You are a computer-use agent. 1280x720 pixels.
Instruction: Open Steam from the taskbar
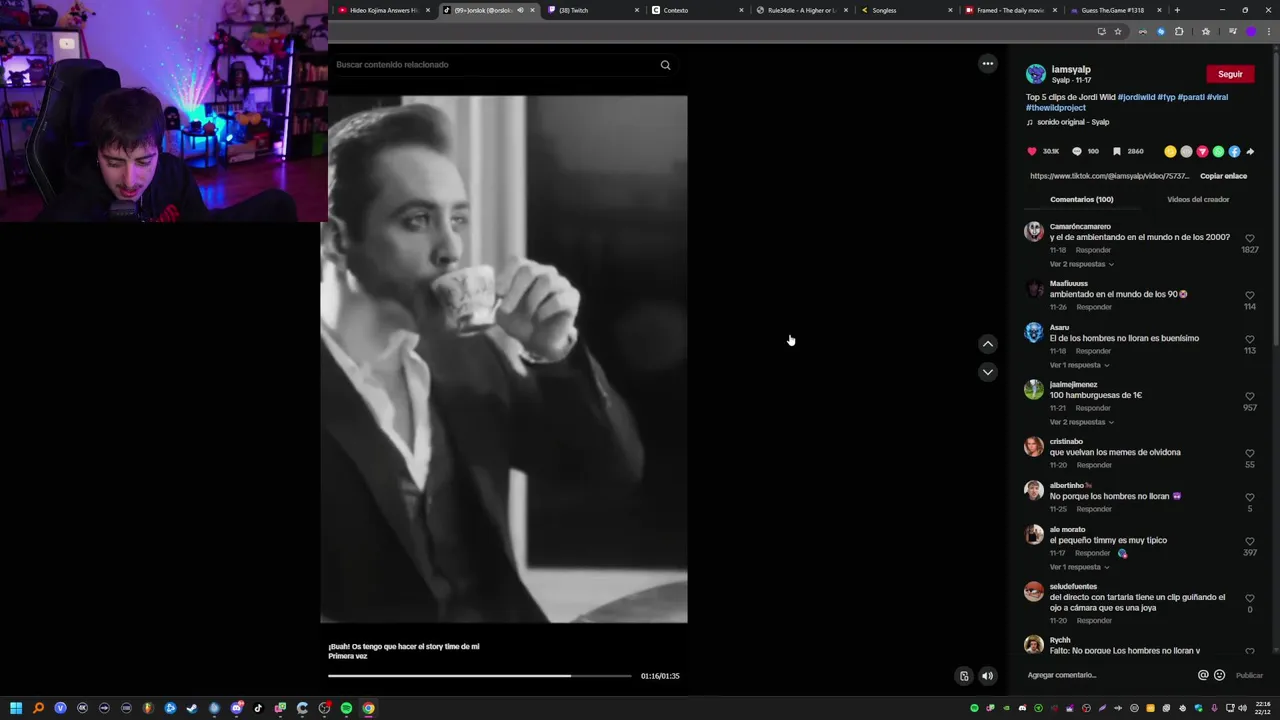pos(192,708)
